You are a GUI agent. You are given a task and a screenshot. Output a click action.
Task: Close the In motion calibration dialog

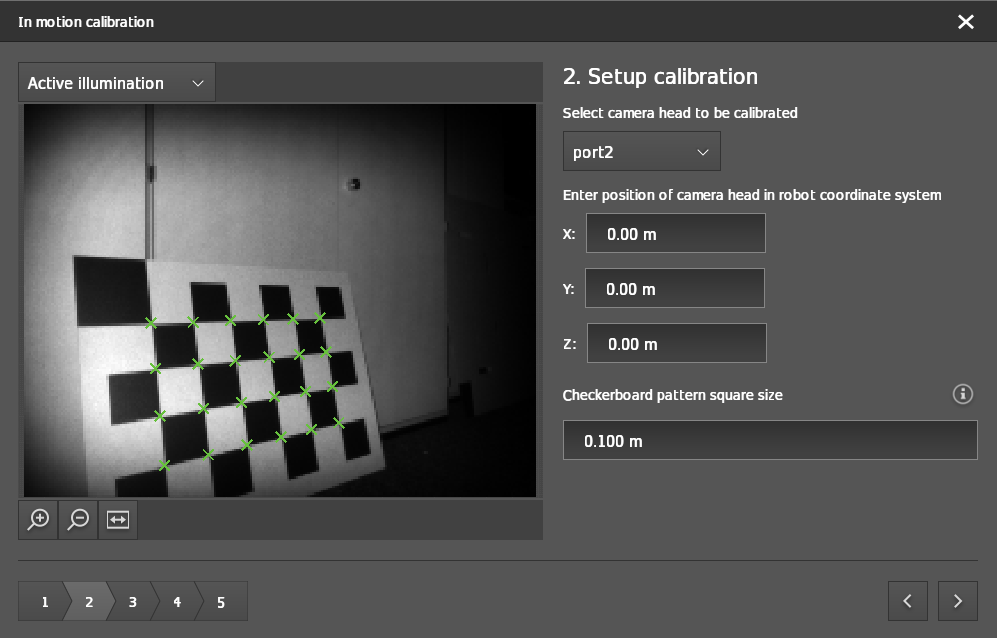coord(965,22)
